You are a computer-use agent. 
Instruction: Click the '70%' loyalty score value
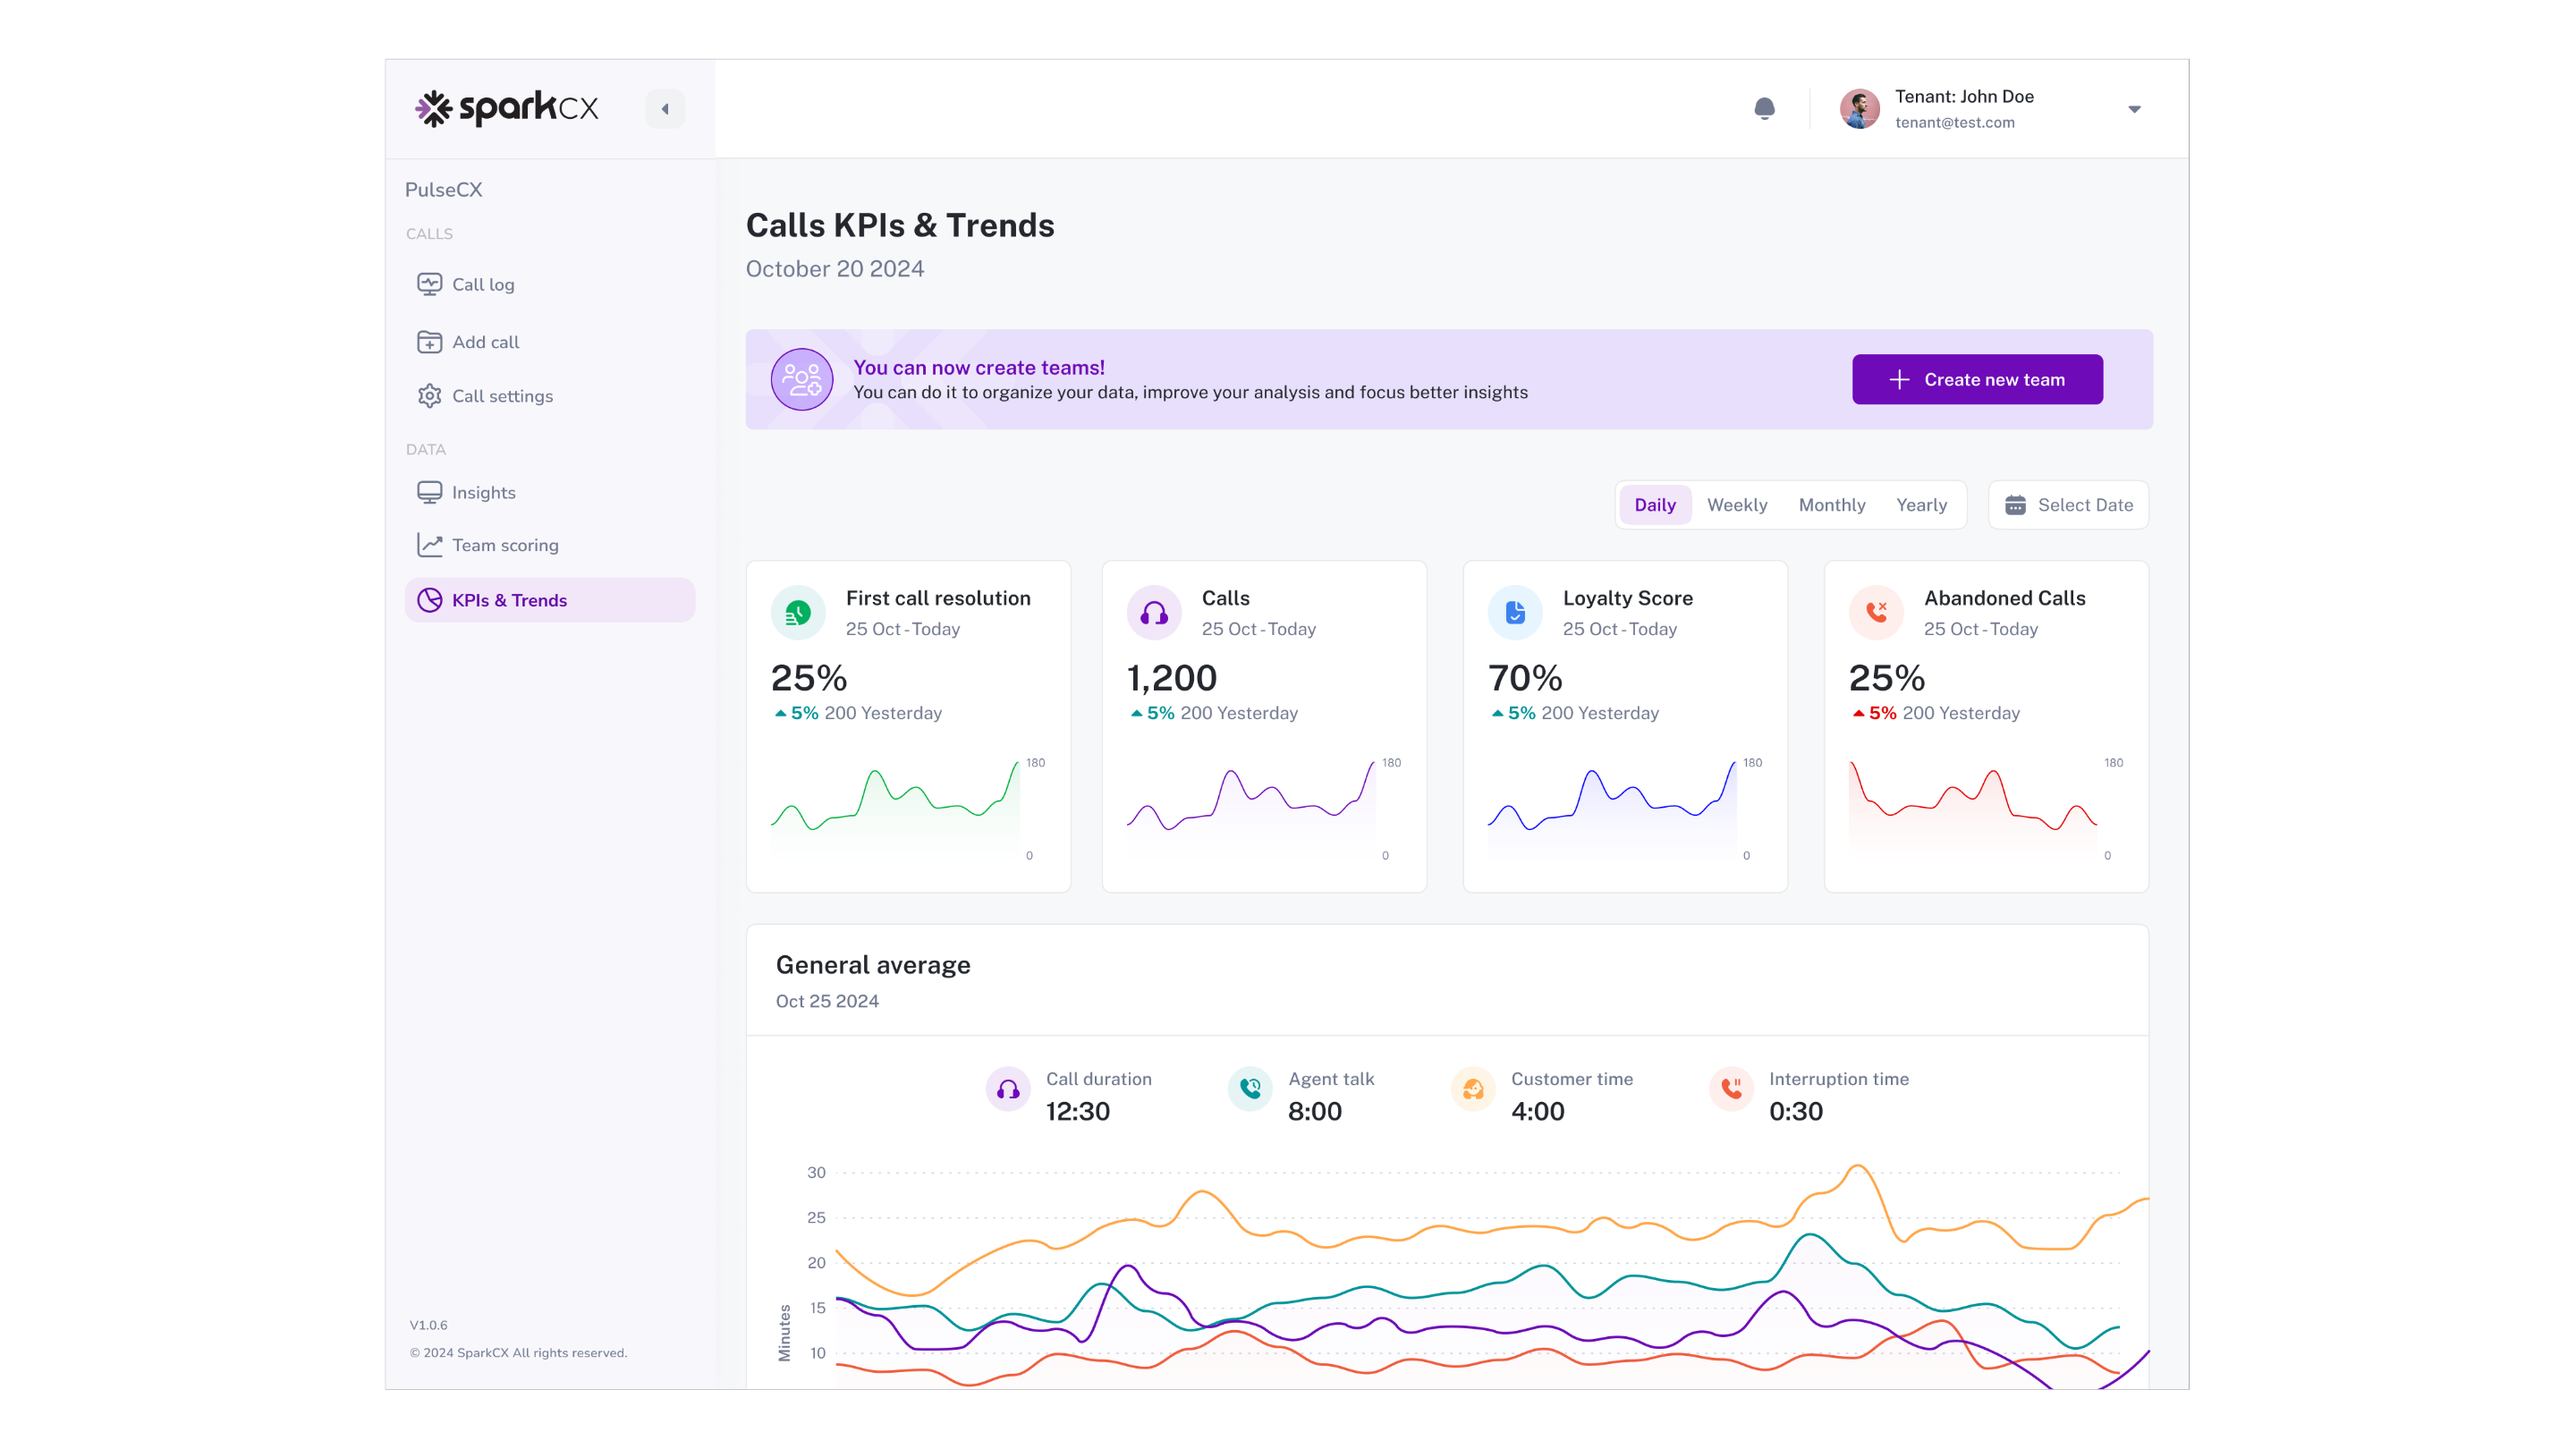tap(1525, 678)
